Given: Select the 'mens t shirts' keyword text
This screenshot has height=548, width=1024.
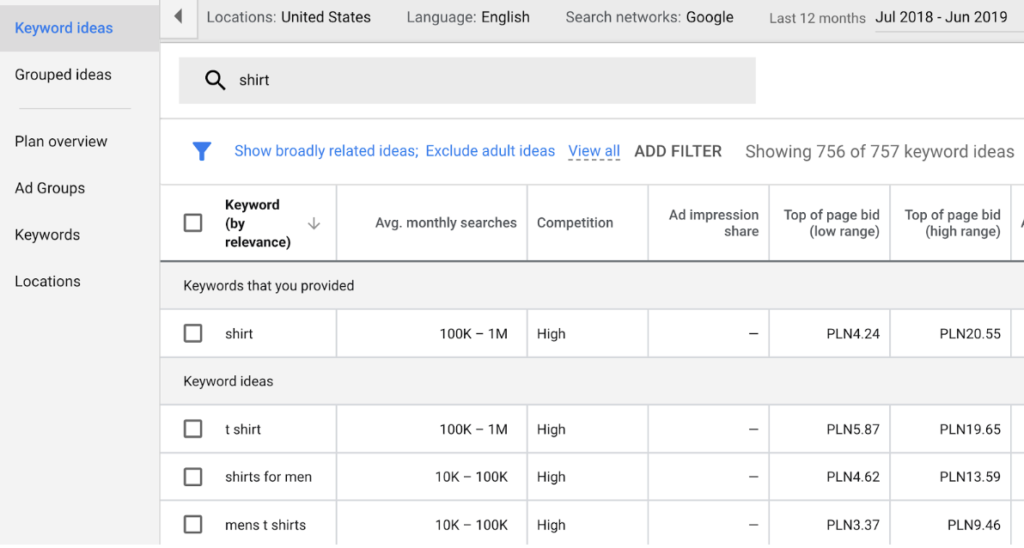Looking at the screenshot, I should pos(265,524).
